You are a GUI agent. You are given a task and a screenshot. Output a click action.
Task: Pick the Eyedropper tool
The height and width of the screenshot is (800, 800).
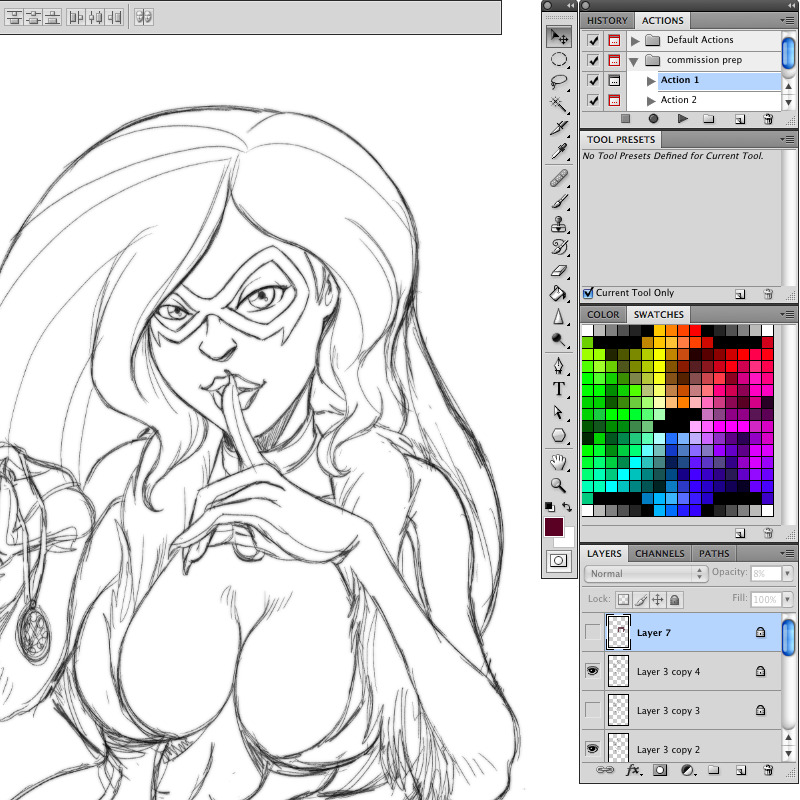pyautogui.click(x=559, y=151)
